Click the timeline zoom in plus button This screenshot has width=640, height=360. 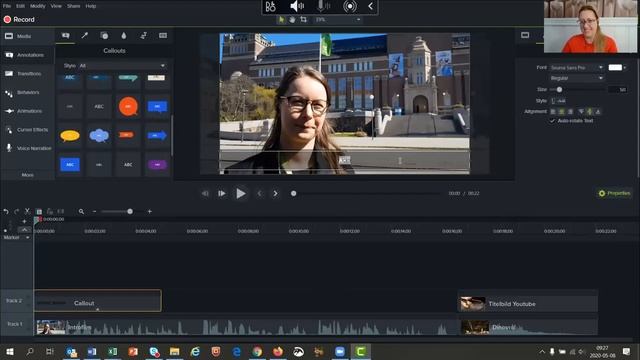tap(150, 211)
